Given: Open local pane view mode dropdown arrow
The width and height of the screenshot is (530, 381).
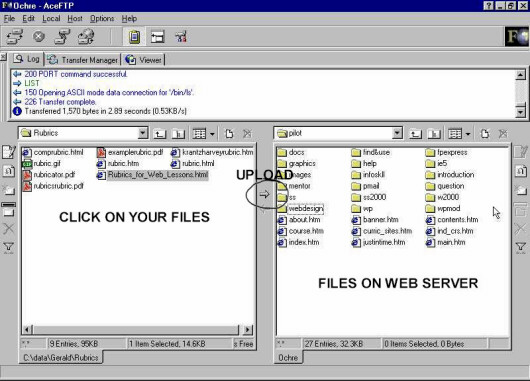Looking at the screenshot, I should pos(212,134).
